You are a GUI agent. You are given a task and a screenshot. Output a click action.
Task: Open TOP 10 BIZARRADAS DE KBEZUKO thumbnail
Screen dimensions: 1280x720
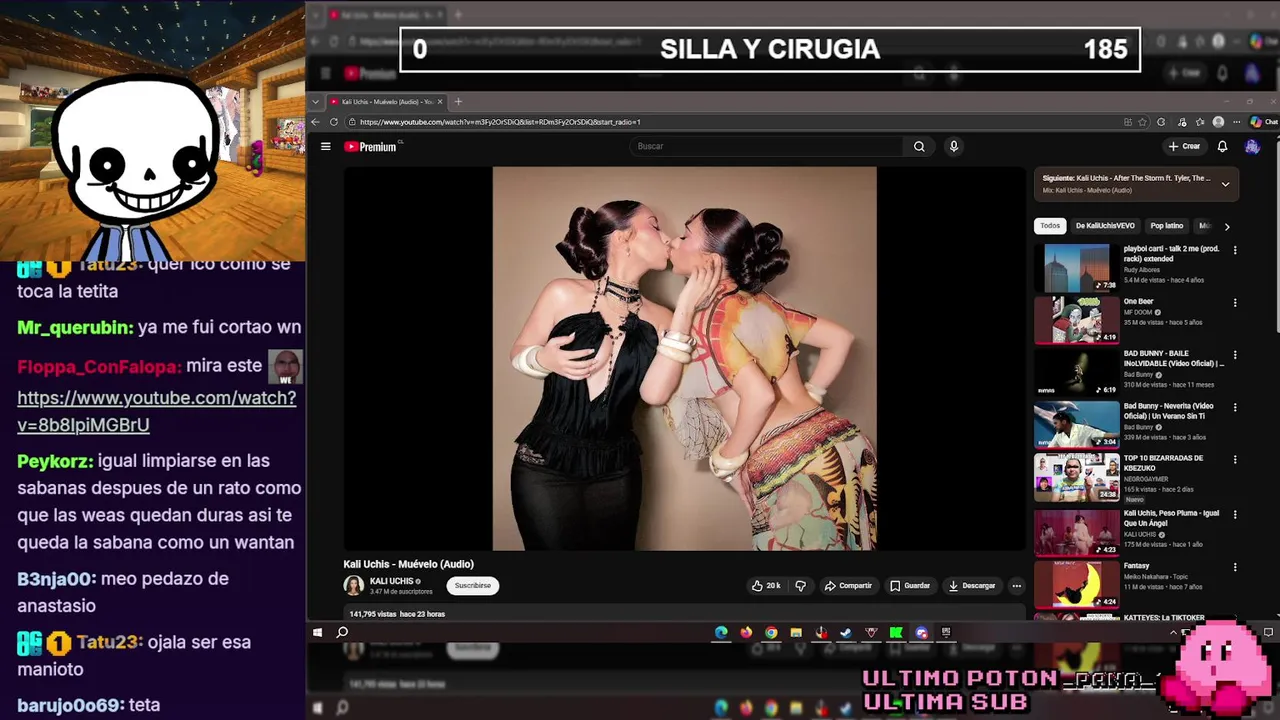(x=1076, y=477)
